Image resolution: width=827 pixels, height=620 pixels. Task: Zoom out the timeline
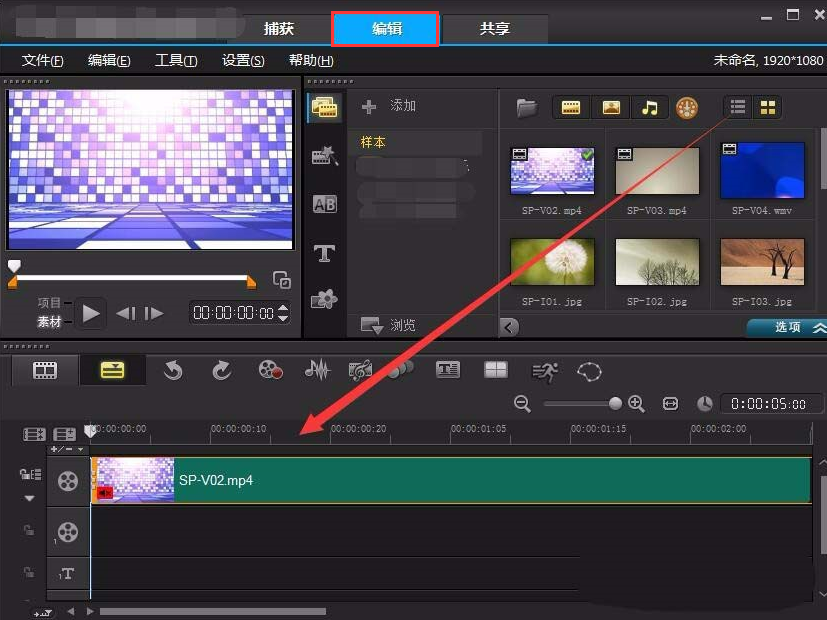pyautogui.click(x=522, y=404)
